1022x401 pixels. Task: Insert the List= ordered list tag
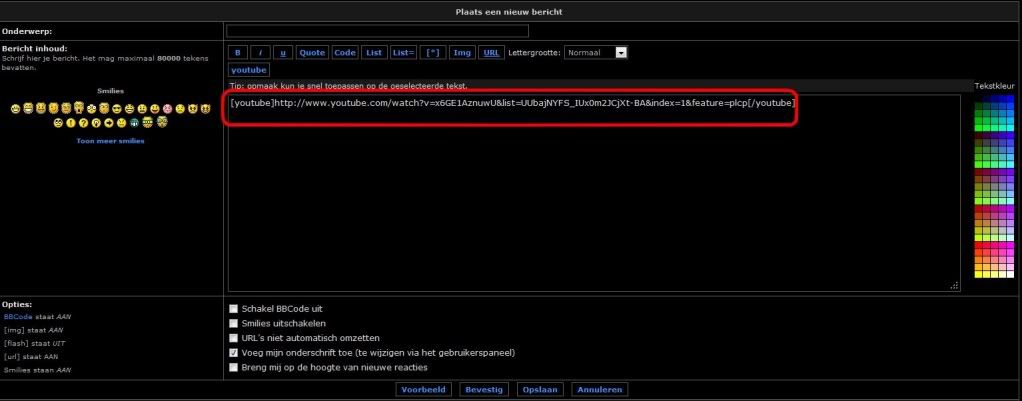[x=403, y=53]
